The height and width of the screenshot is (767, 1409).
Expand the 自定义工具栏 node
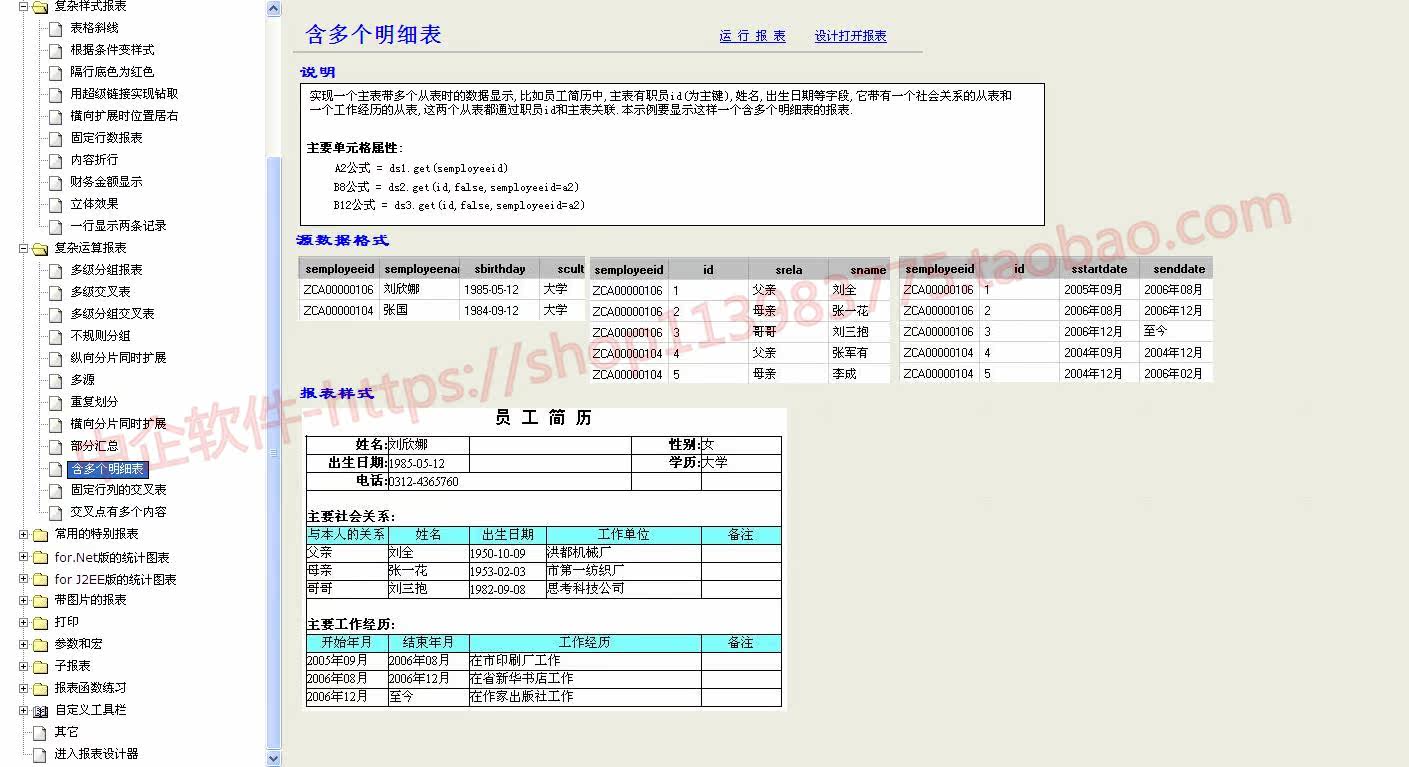(x=23, y=710)
